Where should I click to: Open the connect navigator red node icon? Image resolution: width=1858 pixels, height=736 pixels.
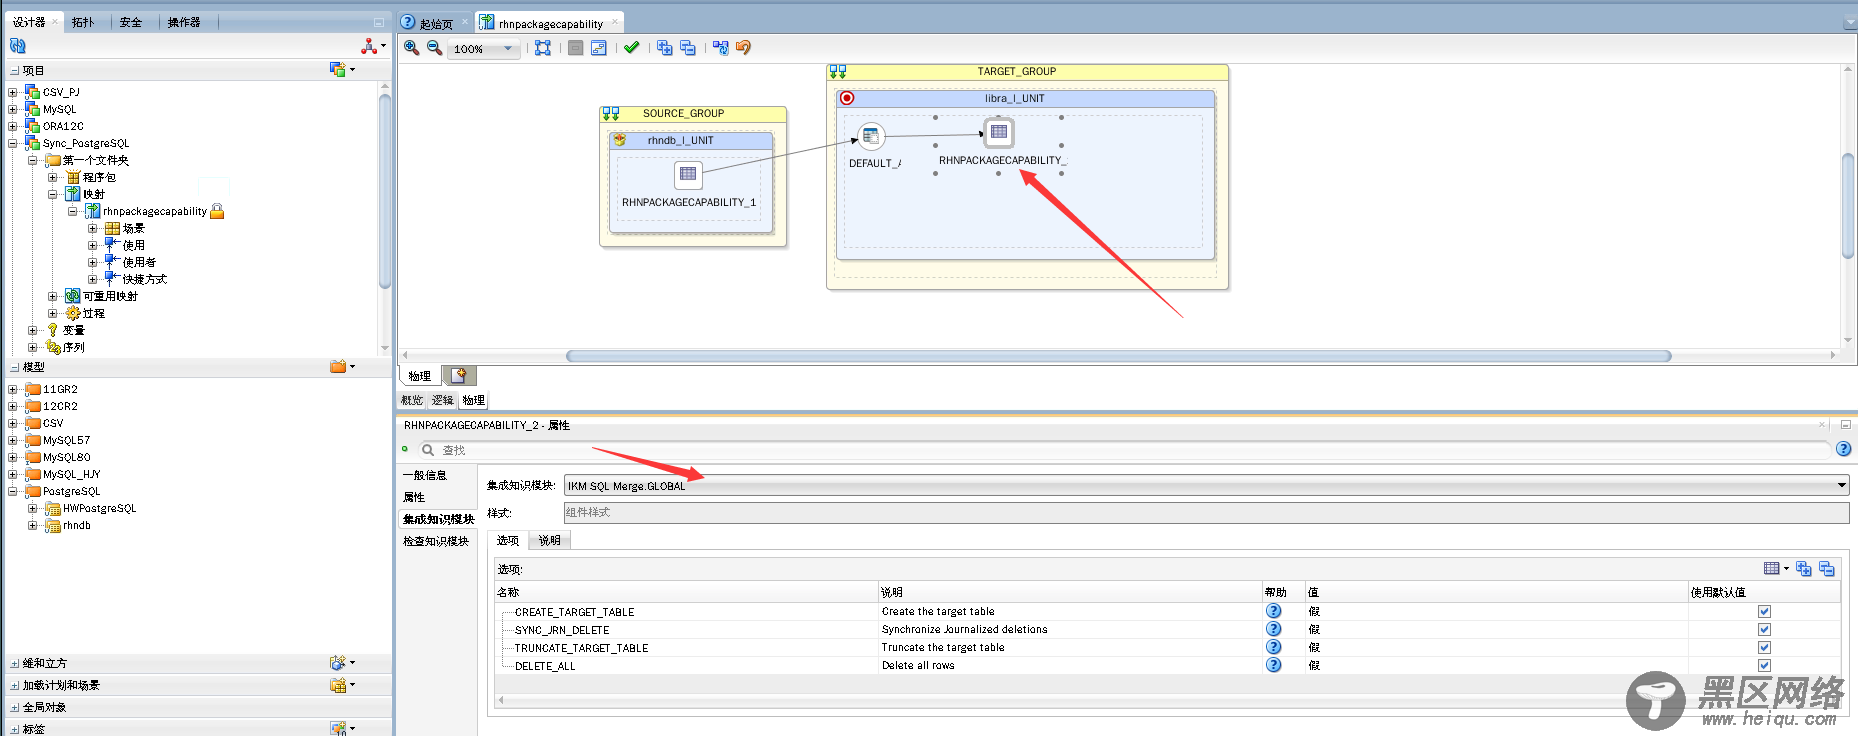(x=370, y=45)
